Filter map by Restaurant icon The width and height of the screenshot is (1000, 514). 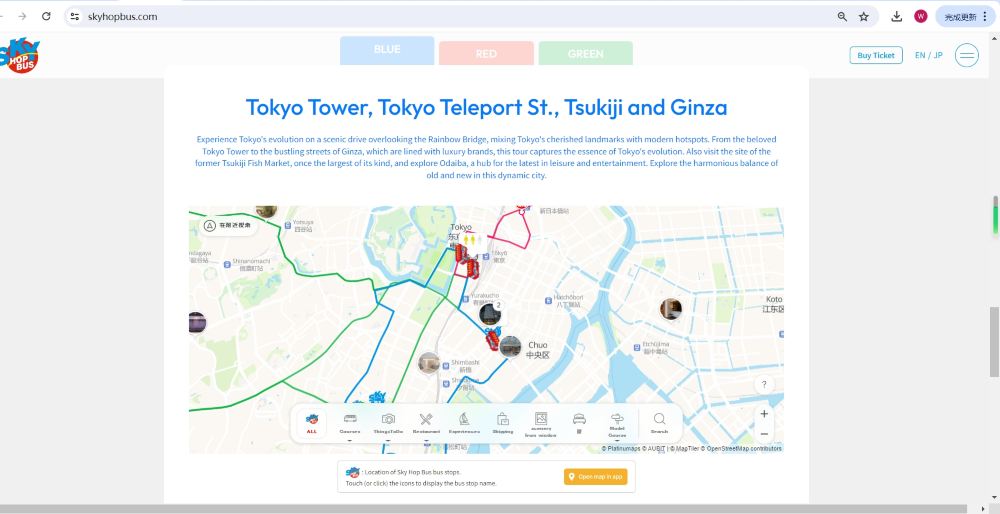pos(426,423)
